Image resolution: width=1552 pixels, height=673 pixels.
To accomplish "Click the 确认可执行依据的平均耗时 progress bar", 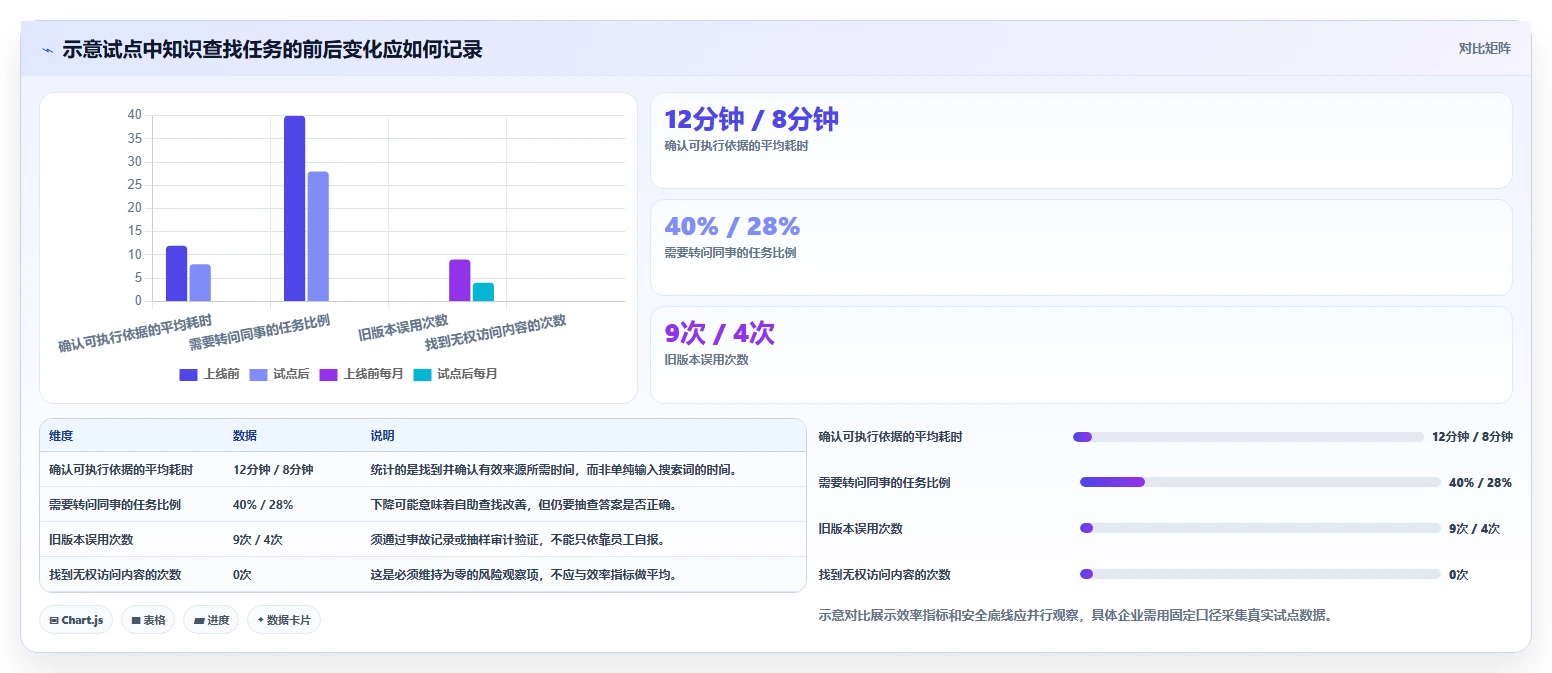I will coord(1248,437).
